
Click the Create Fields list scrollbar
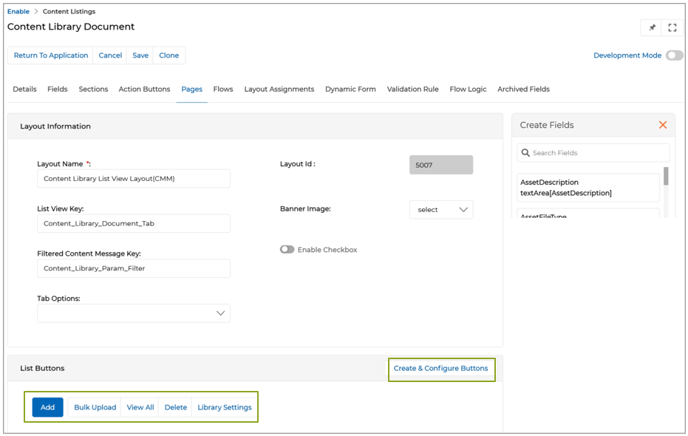click(666, 178)
